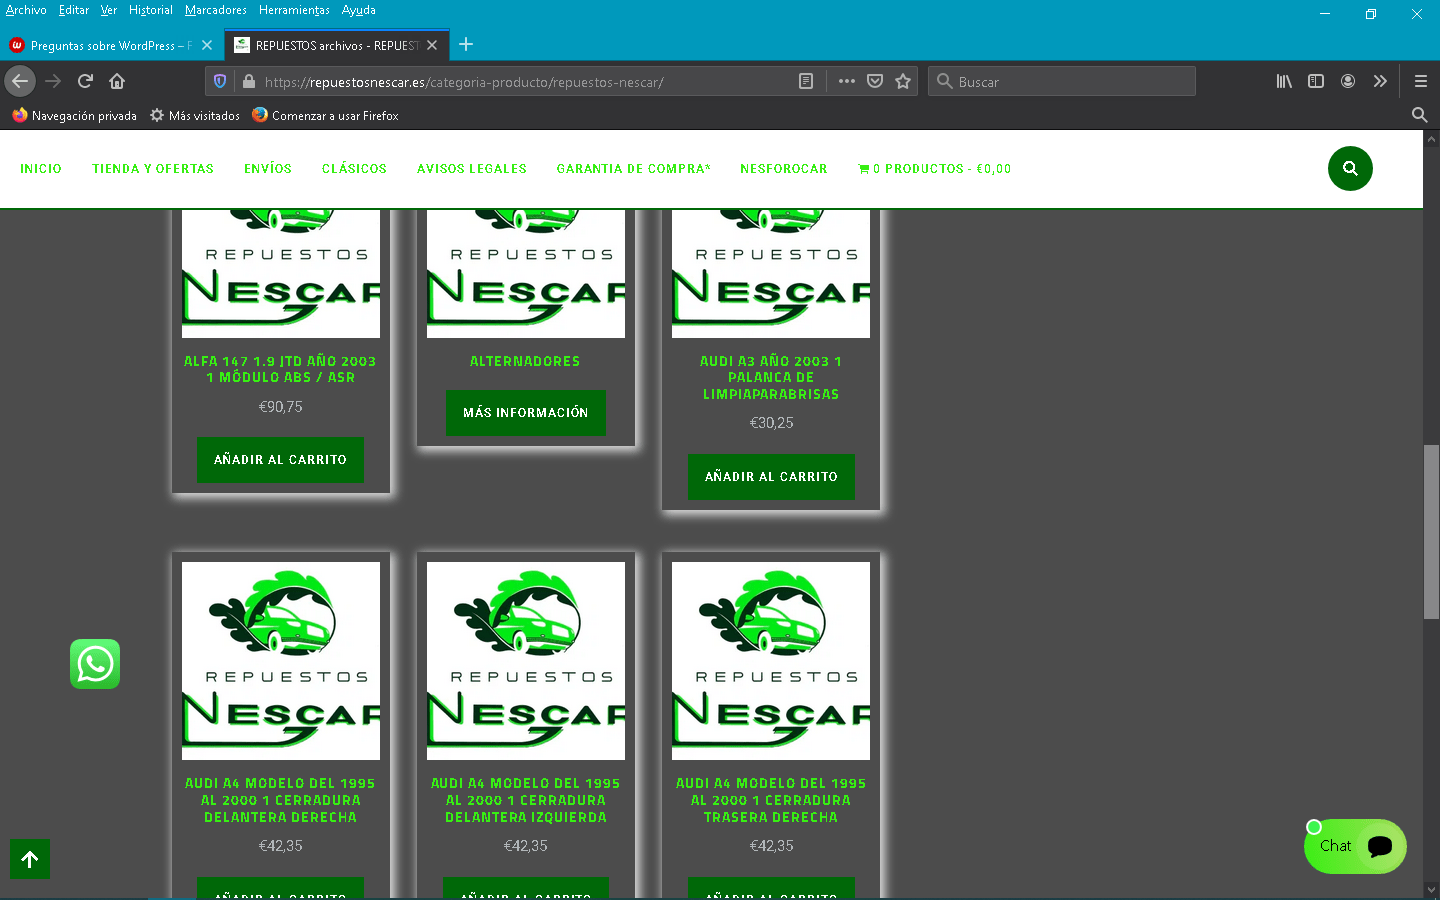
Task: Click the scrollbar down arrow
Action: click(x=1431, y=888)
